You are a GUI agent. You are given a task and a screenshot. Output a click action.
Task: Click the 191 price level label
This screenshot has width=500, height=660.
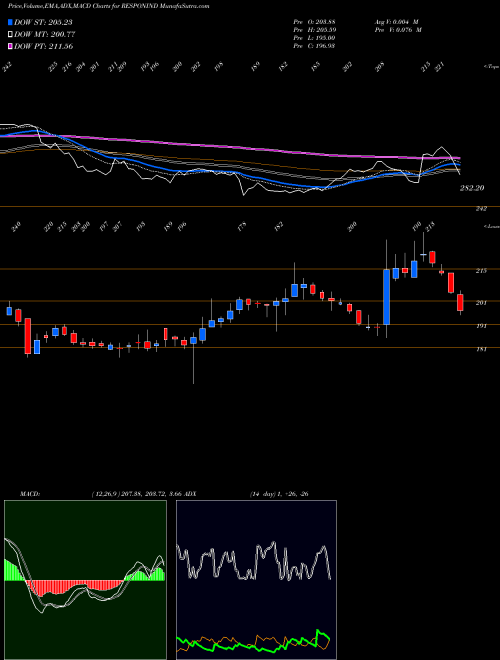[481, 326]
